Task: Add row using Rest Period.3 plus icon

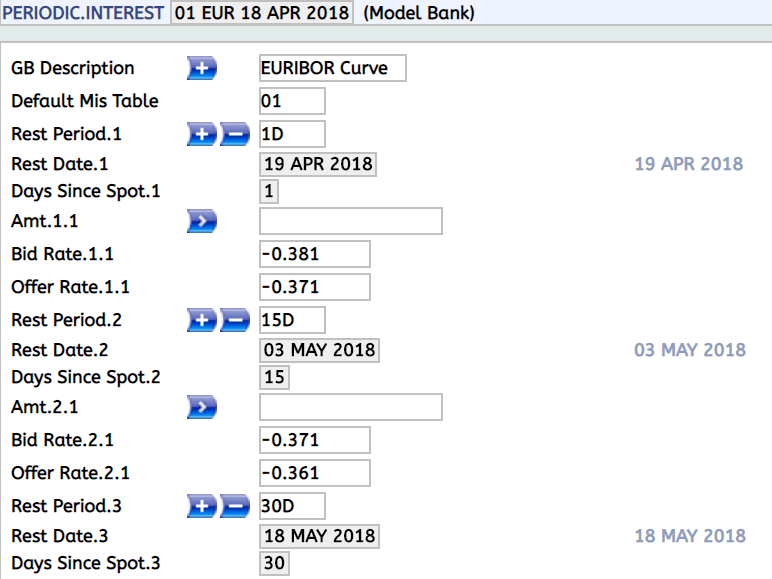Action: pos(202,506)
